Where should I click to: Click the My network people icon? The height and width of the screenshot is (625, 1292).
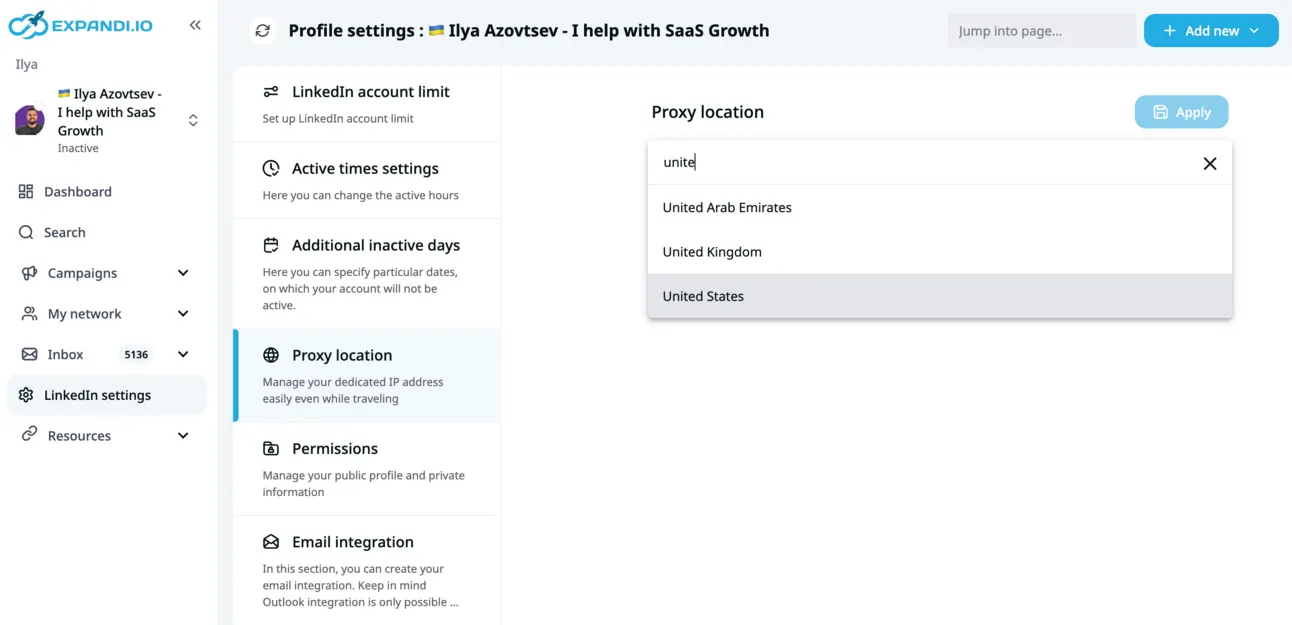coord(30,313)
